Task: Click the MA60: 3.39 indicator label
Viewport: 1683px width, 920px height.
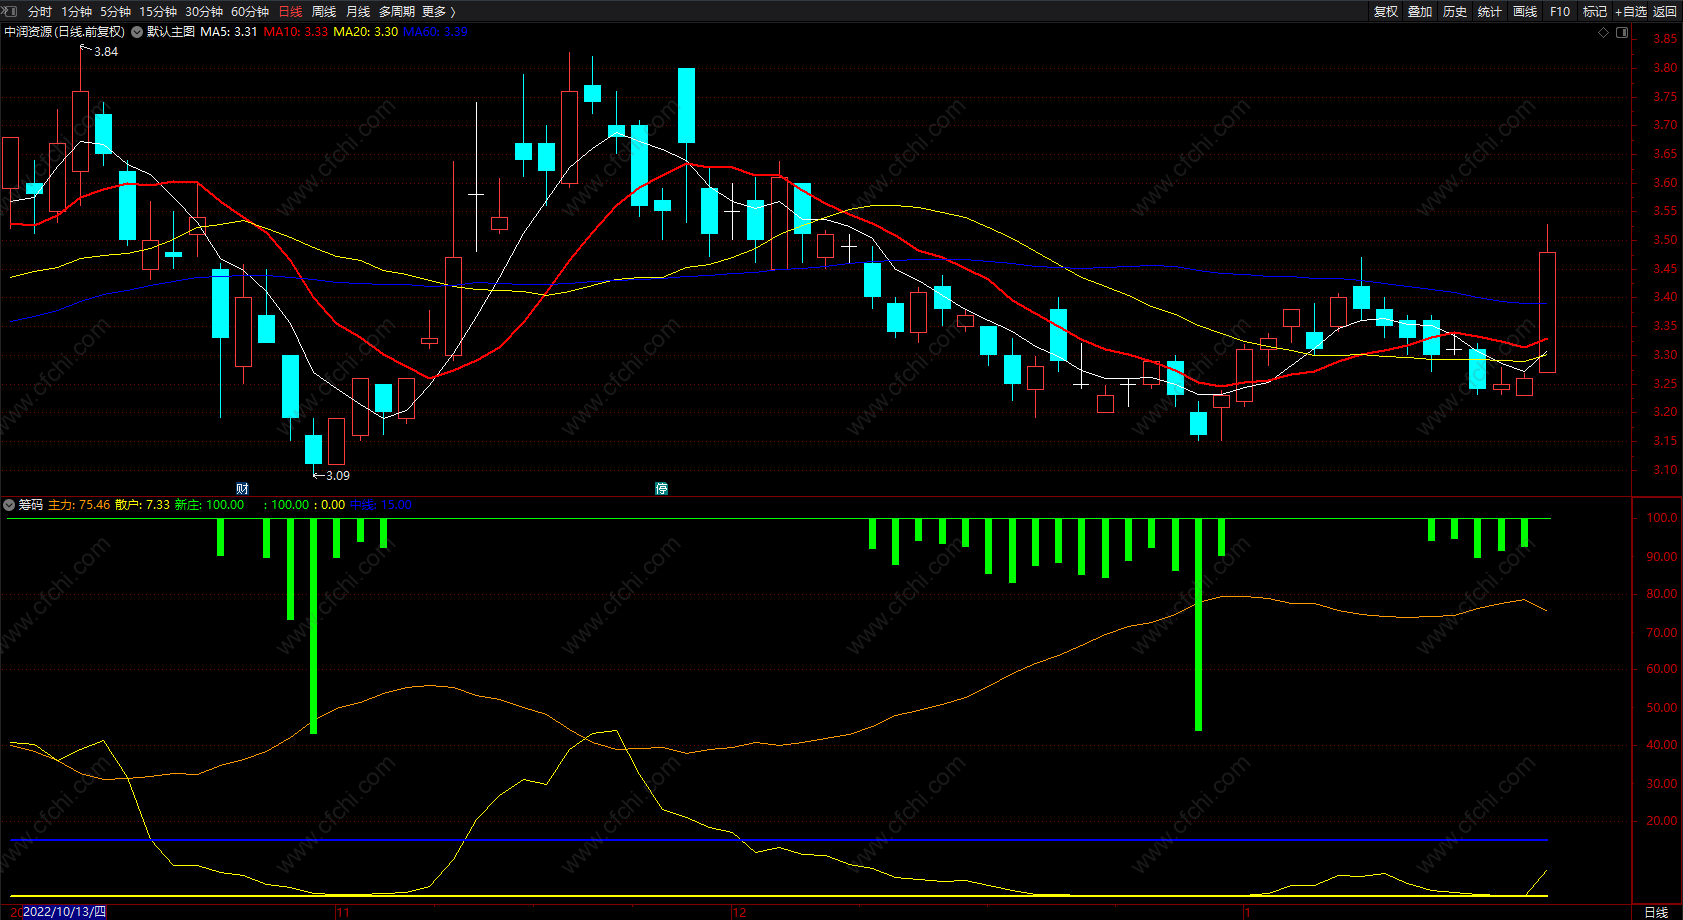Action: coord(436,32)
